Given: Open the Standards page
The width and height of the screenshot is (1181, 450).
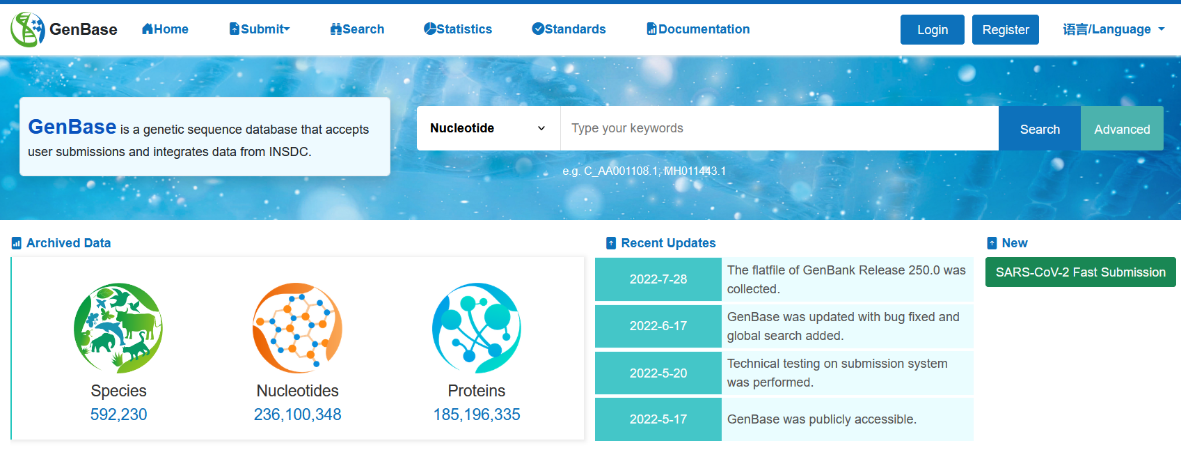Looking at the screenshot, I should 568,29.
